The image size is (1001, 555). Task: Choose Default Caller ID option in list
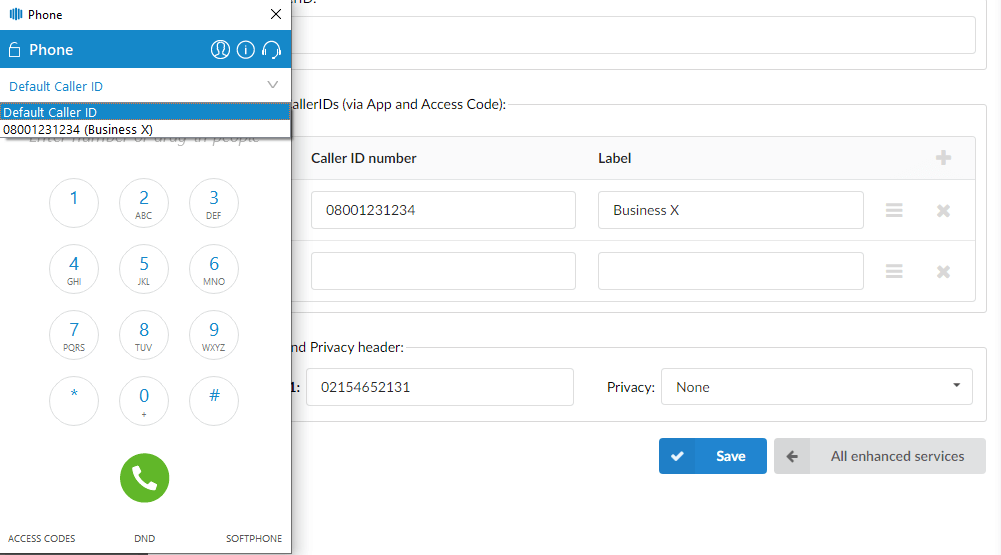pyautogui.click(x=50, y=112)
